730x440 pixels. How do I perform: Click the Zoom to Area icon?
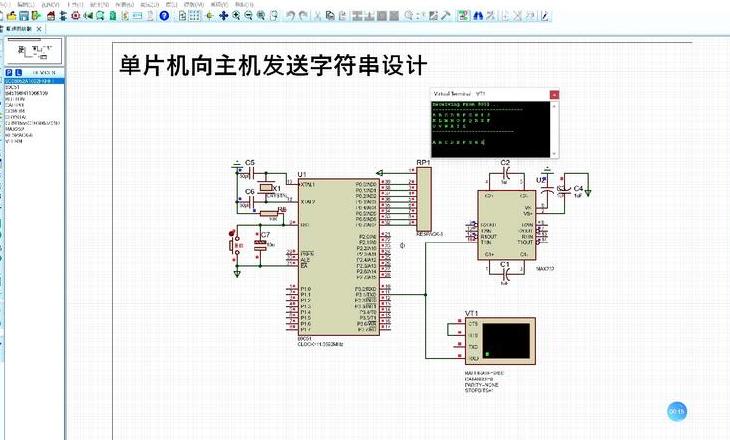point(274,16)
